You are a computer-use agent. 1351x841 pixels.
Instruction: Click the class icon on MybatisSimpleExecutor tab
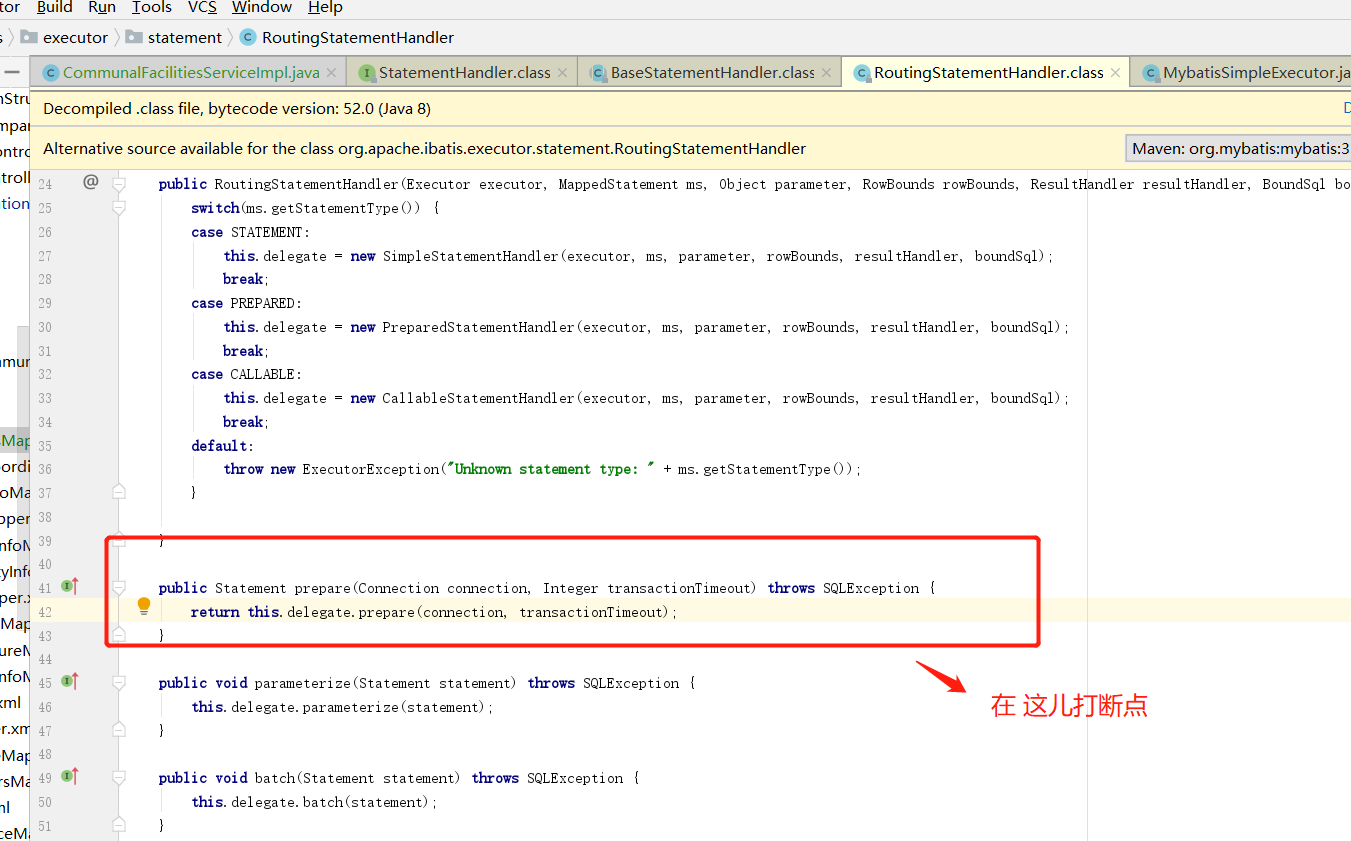coord(1150,73)
